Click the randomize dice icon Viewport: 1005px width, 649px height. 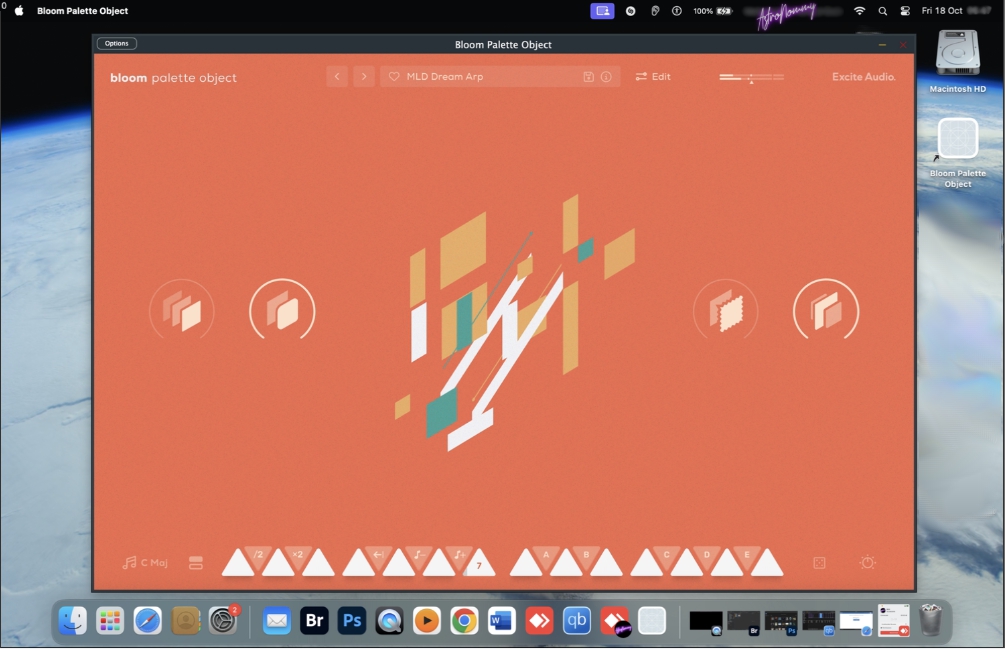pyautogui.click(x=819, y=563)
